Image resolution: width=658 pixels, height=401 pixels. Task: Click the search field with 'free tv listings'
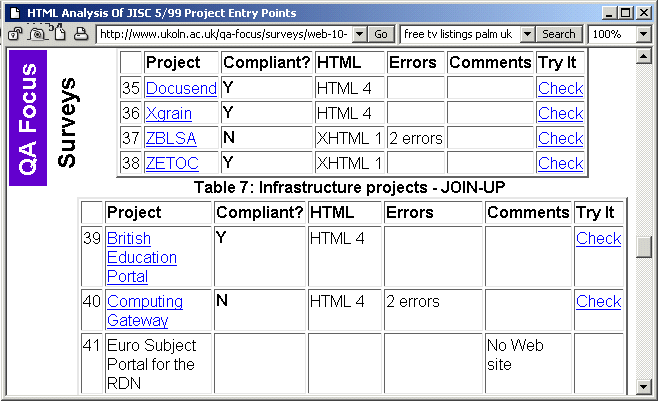460,34
